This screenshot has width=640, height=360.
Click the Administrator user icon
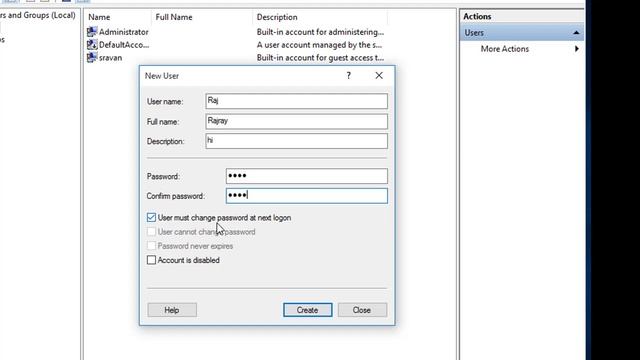(92, 32)
